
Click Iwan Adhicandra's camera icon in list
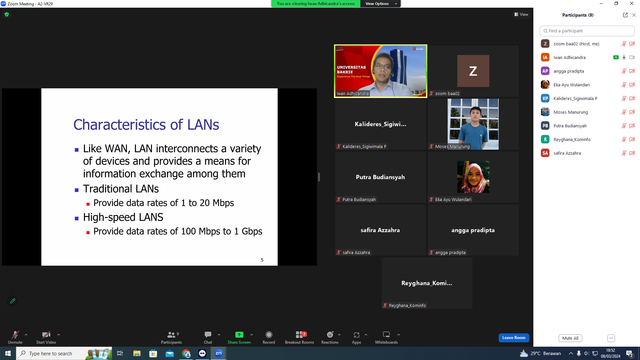pyautogui.click(x=632, y=58)
